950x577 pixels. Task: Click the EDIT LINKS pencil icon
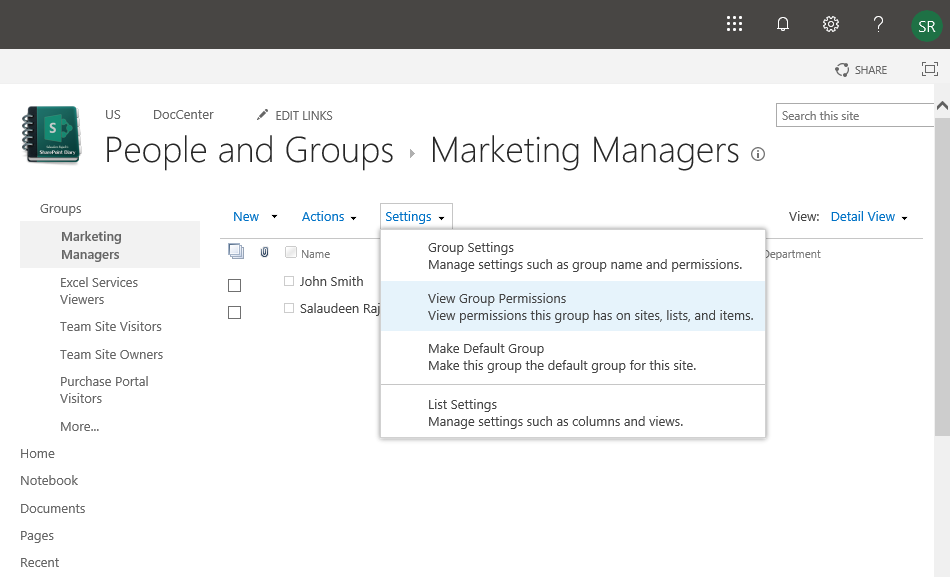coord(263,115)
